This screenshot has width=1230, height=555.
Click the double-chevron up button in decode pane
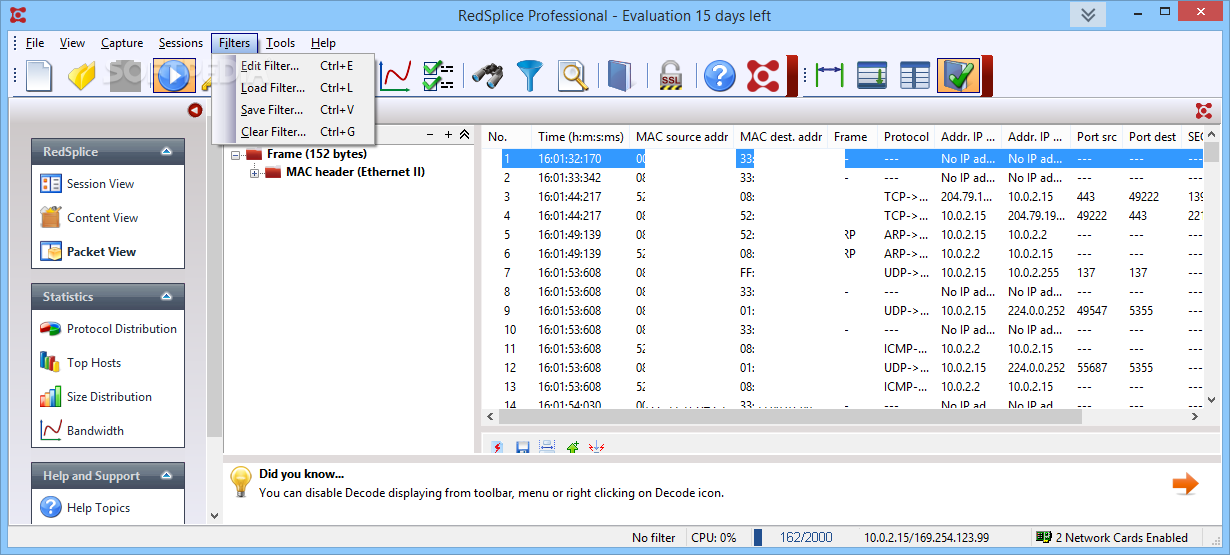coord(464,134)
